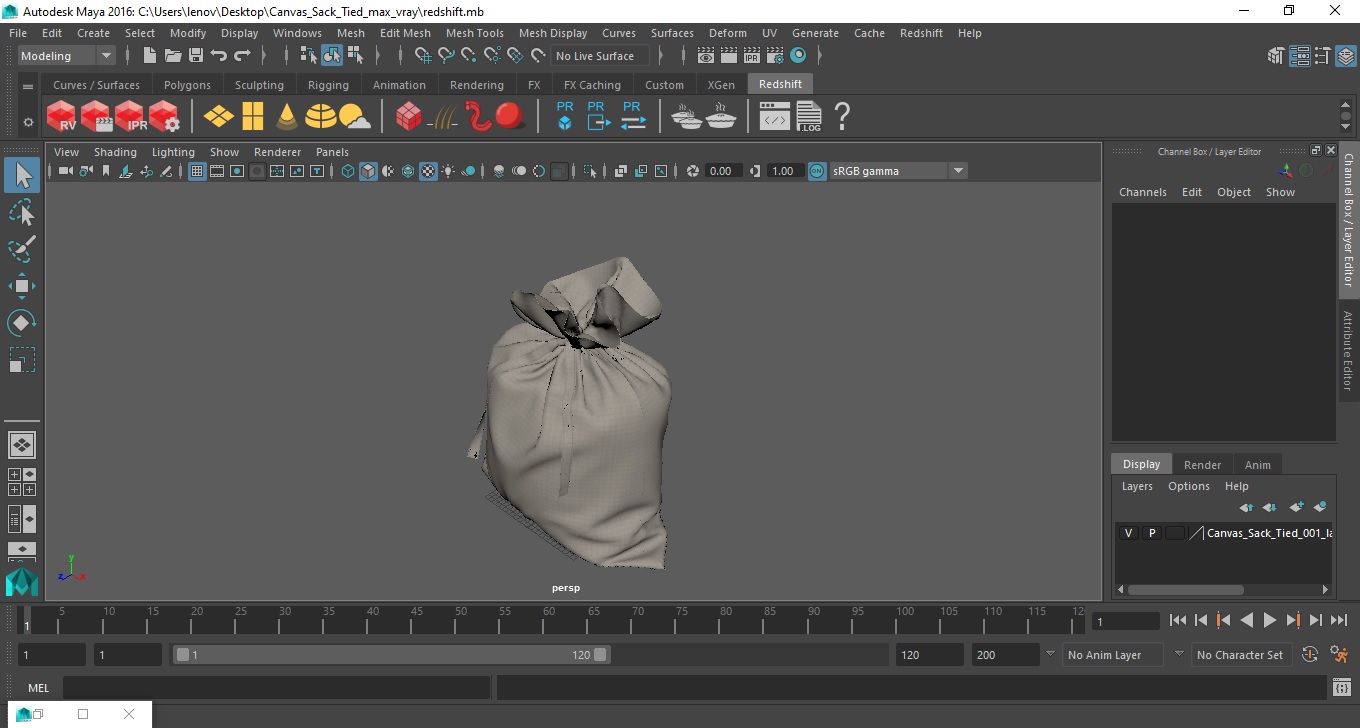Save the scene with floppy icon

(x=196, y=55)
